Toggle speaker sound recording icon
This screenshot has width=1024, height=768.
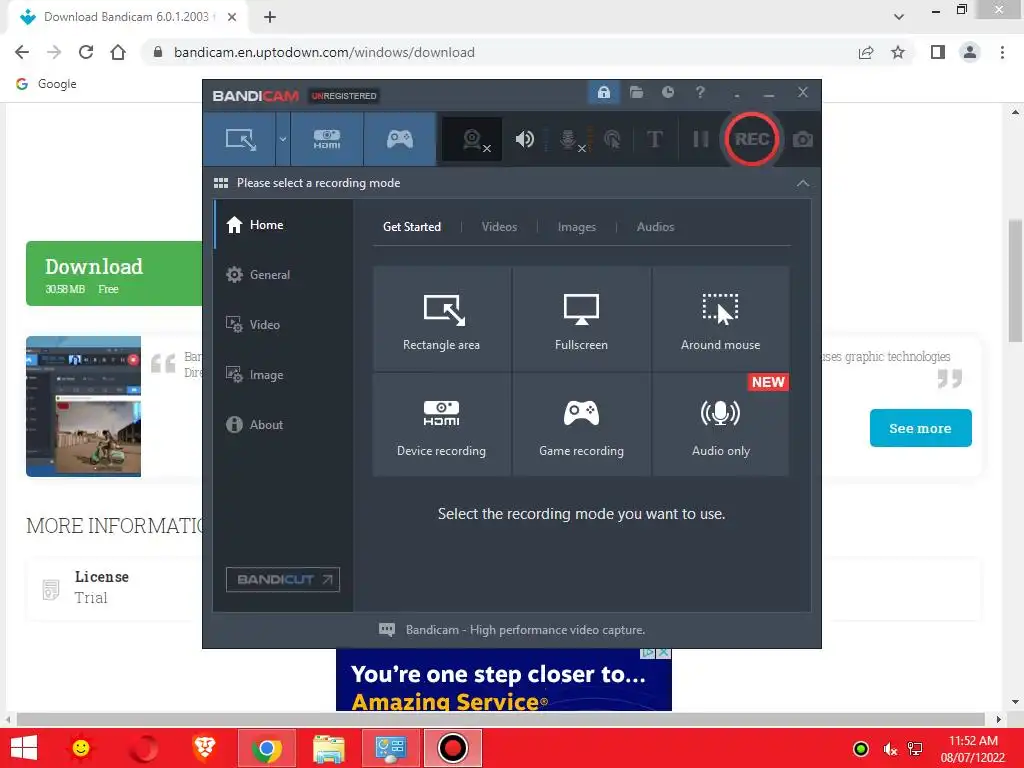[x=524, y=139]
